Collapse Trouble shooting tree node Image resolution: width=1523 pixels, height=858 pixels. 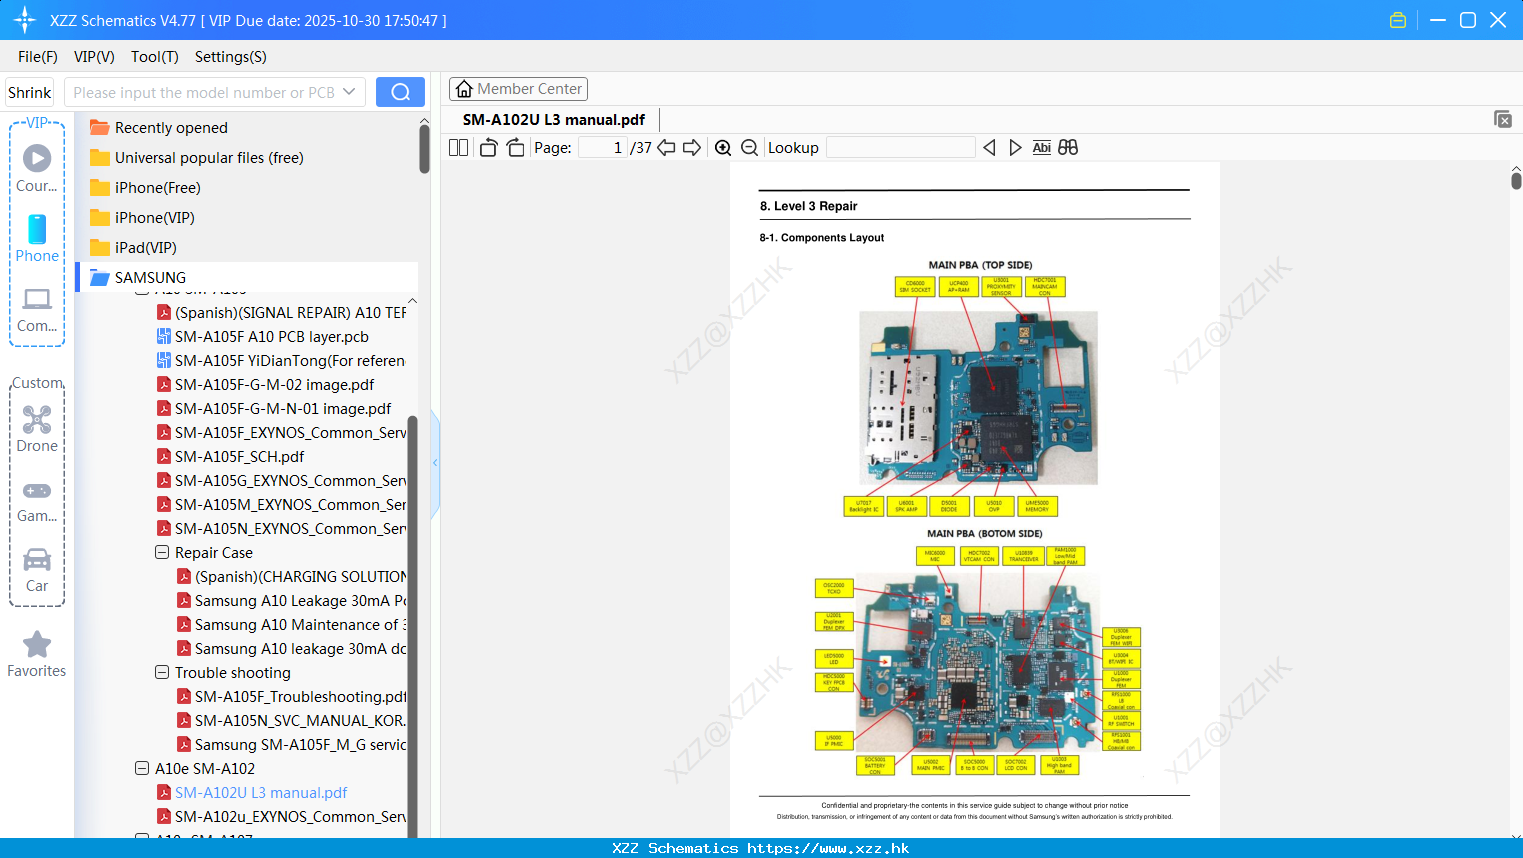162,672
